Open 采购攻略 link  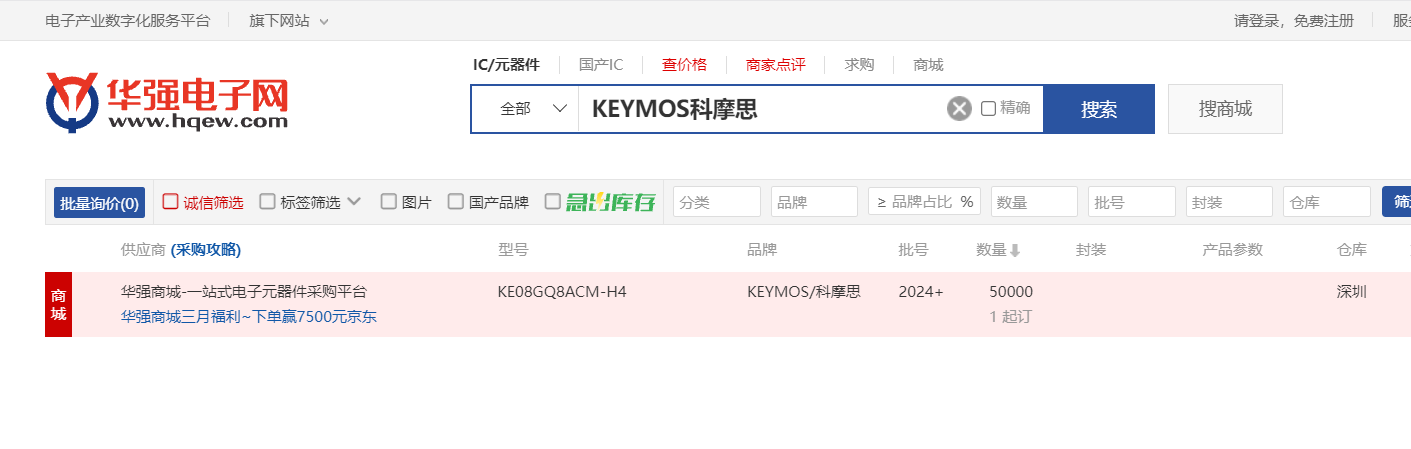point(206,250)
